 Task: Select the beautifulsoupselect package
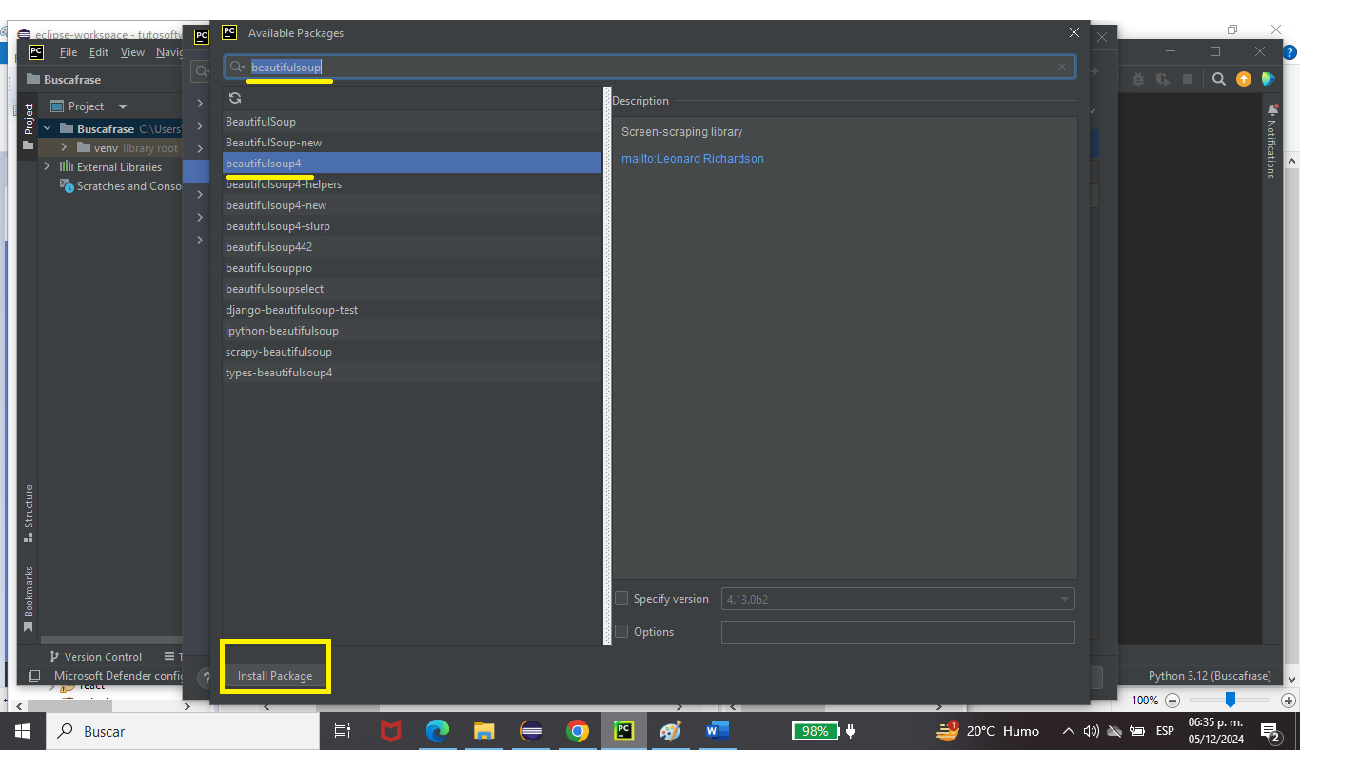click(412, 289)
